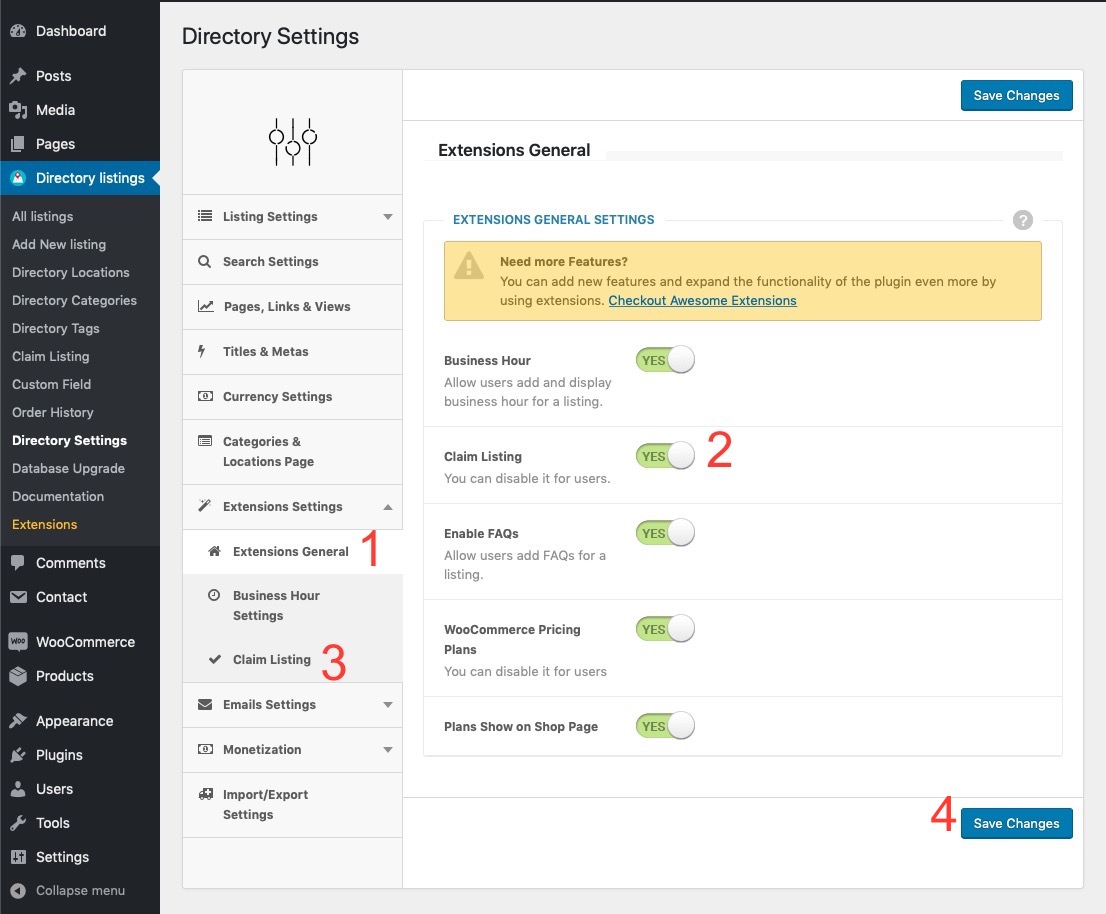Click the Pages icon in sidebar
Screen dimensions: 1106x914
point(18,144)
